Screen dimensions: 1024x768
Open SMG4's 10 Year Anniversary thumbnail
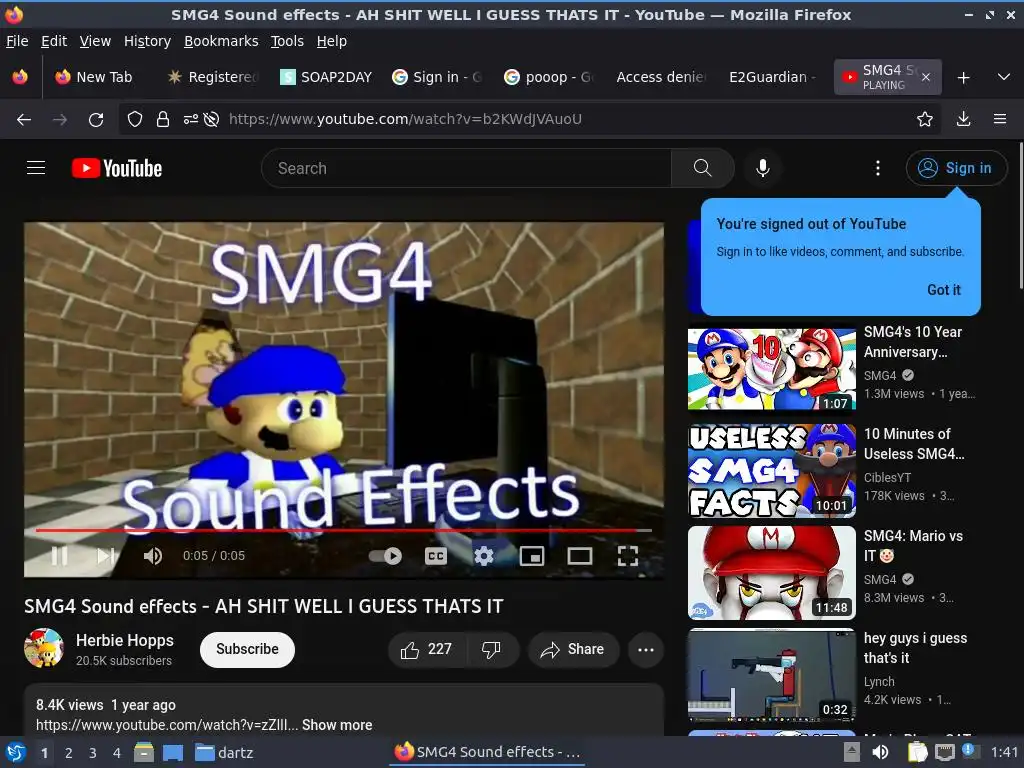[771, 369]
